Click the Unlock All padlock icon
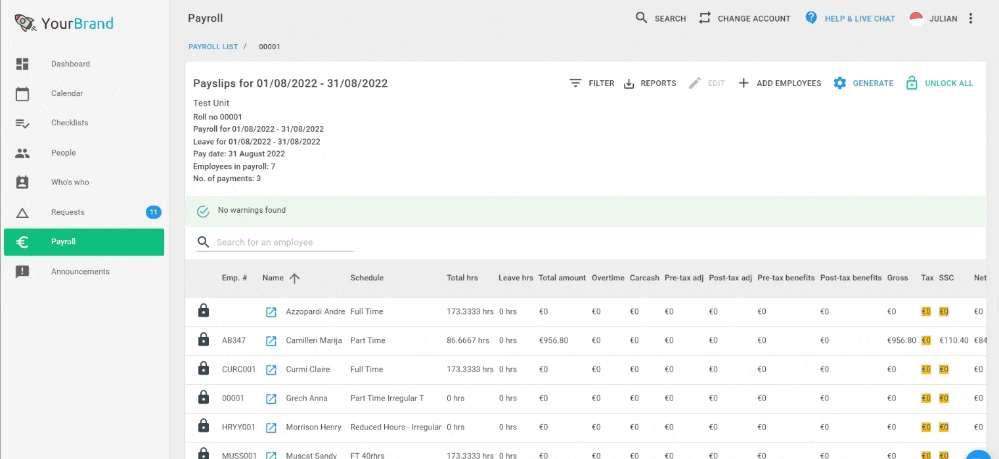Image resolution: width=999 pixels, height=459 pixels. pyautogui.click(x=912, y=83)
